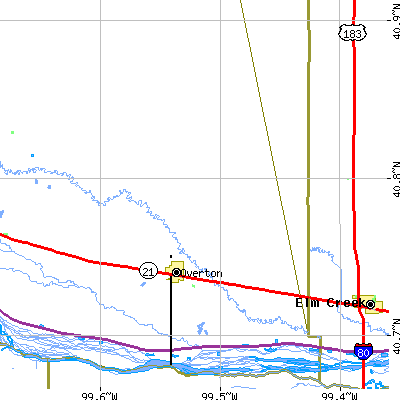The image size is (400, 400).
Task: Click the 40.7°N latitude label
Action: pyautogui.click(x=396, y=336)
